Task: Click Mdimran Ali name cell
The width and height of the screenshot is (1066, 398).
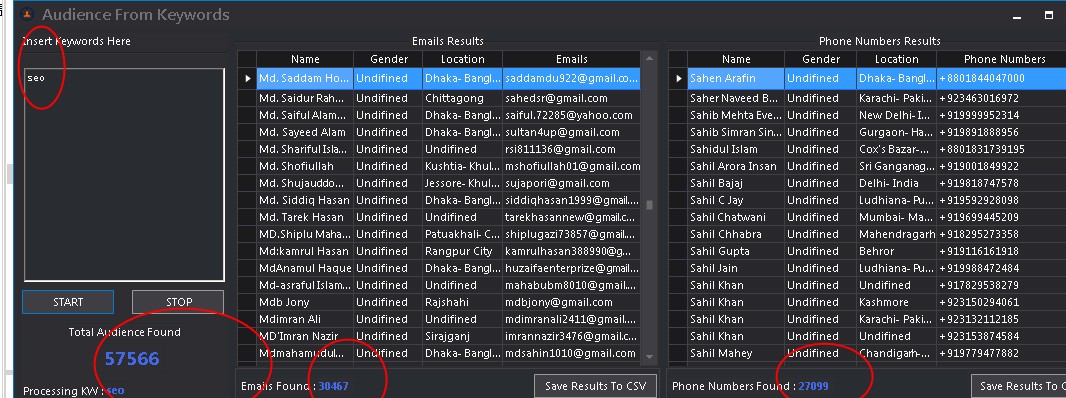Action: pyautogui.click(x=305, y=319)
